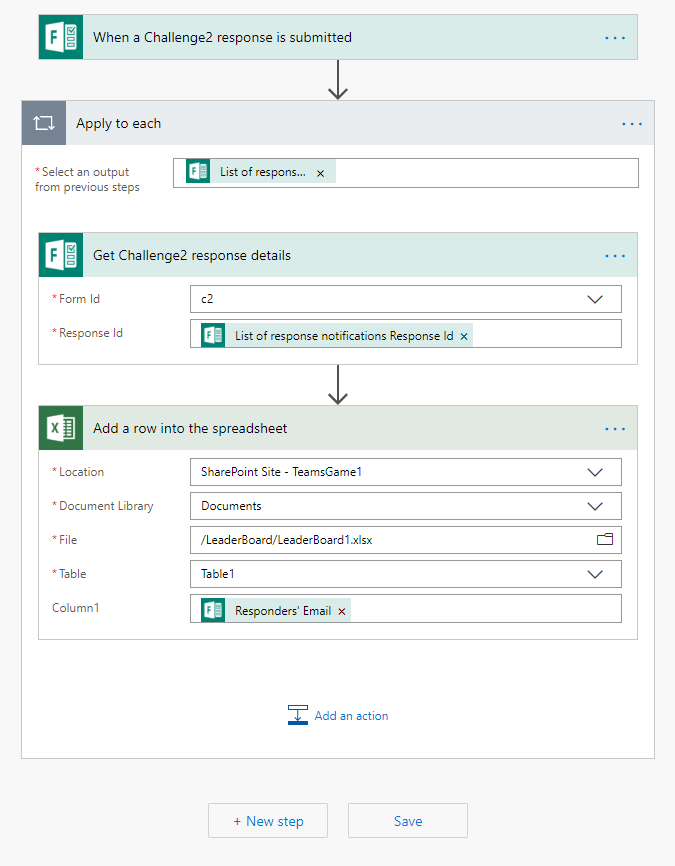The height and width of the screenshot is (866, 675).
Task: Click the Form Id label
Action: pos(79,299)
